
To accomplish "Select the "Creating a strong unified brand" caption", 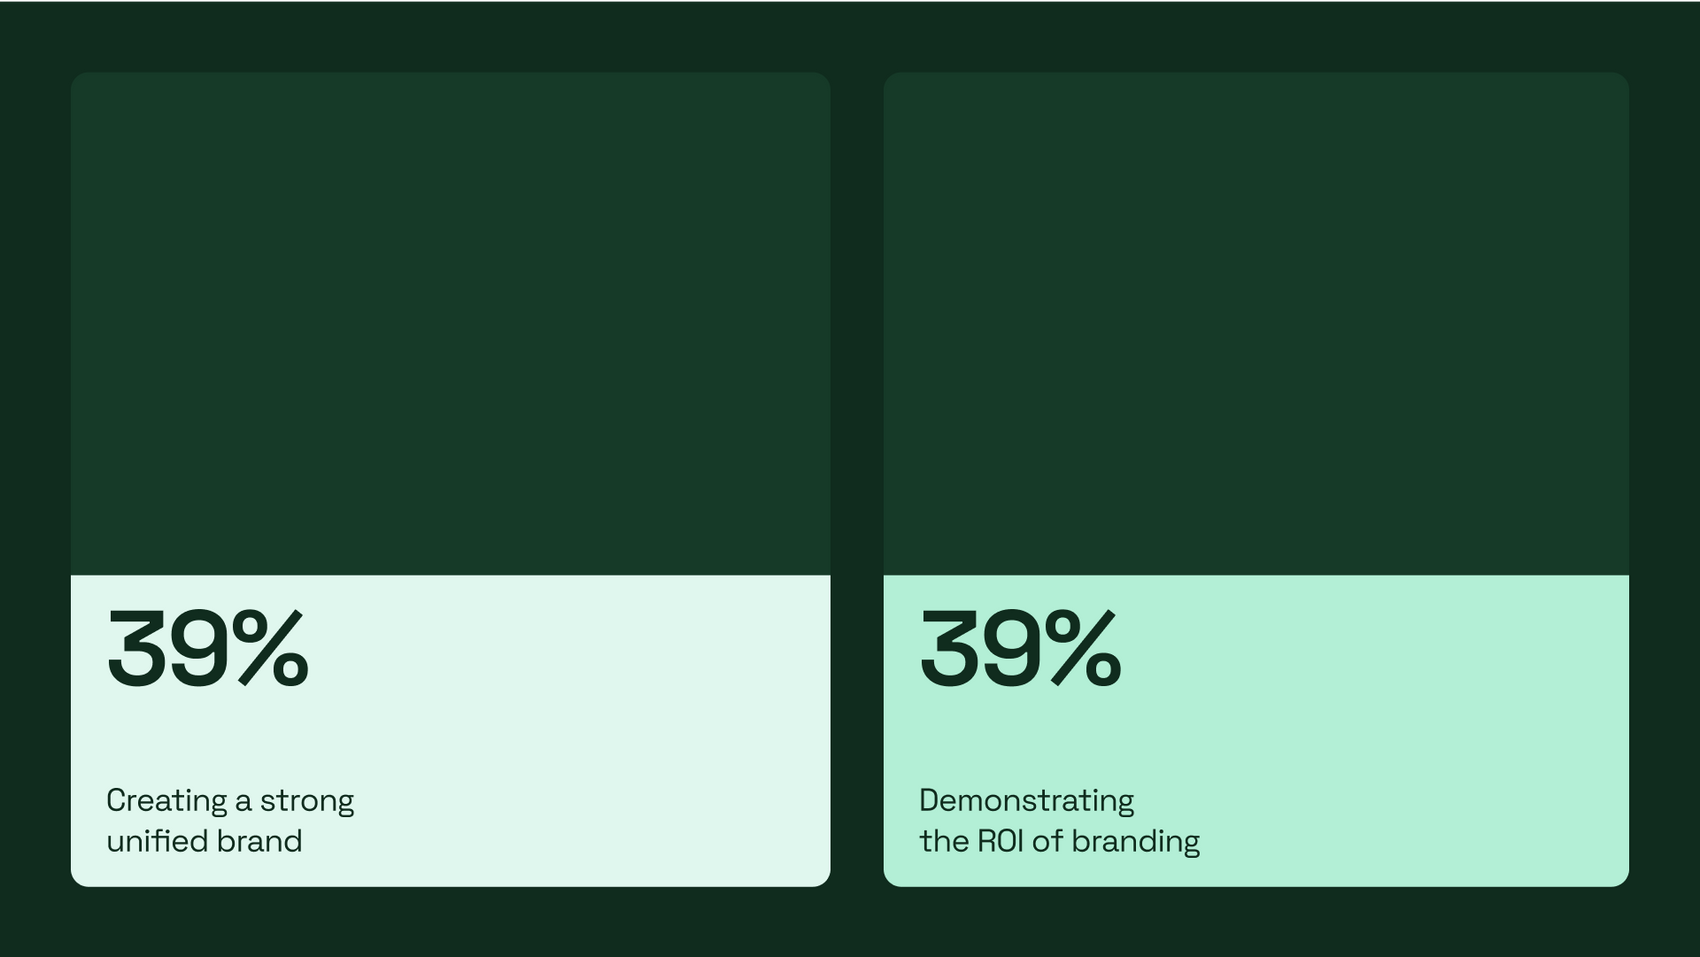I will coord(230,820).
